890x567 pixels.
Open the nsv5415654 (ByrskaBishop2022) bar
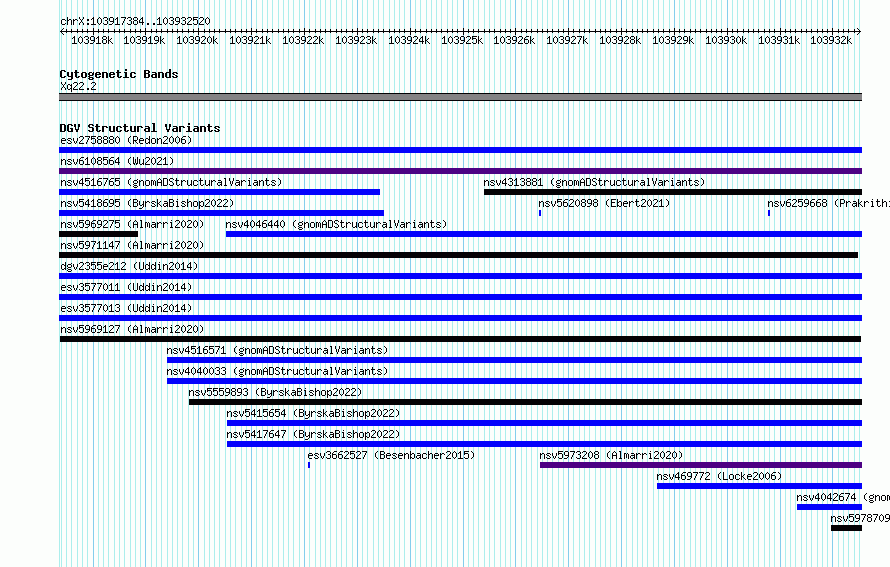[x=544, y=423]
